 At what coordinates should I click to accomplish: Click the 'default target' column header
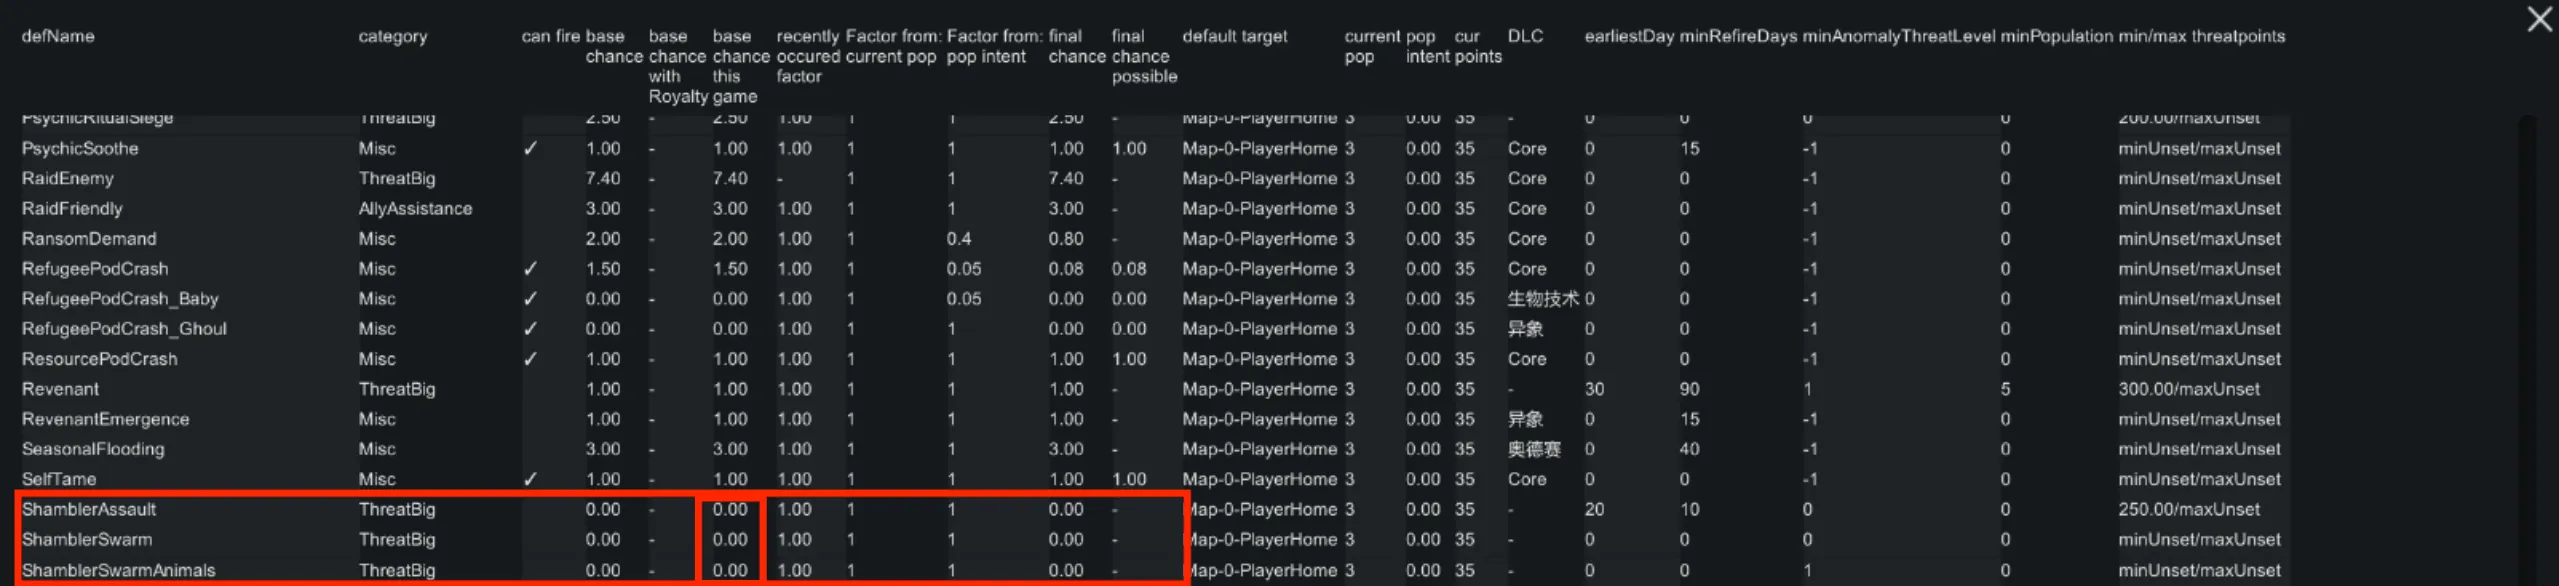[x=1234, y=36]
